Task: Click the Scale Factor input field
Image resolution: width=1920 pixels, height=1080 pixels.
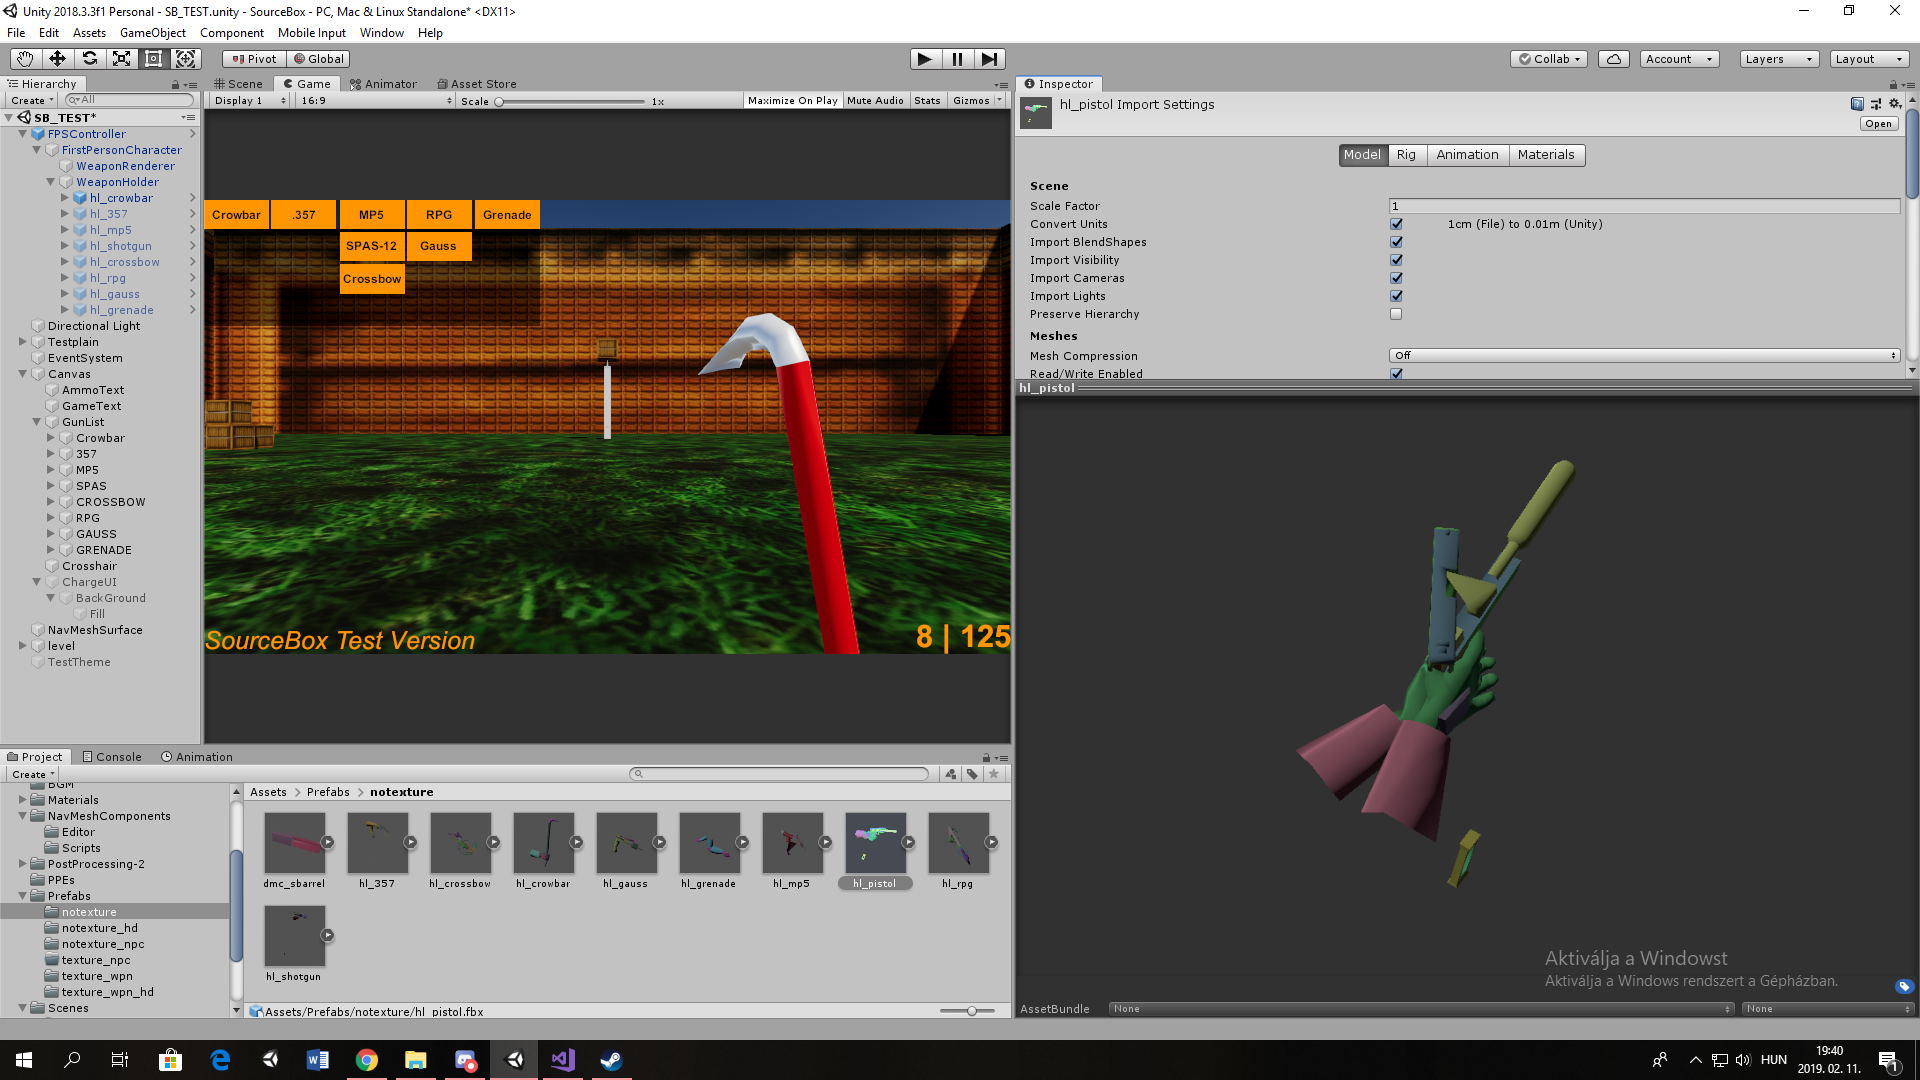Action: click(1644, 206)
